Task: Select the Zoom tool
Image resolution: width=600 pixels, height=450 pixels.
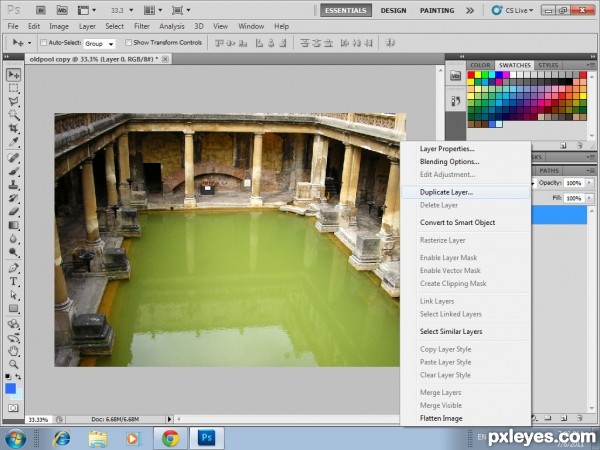Action: coord(13,364)
